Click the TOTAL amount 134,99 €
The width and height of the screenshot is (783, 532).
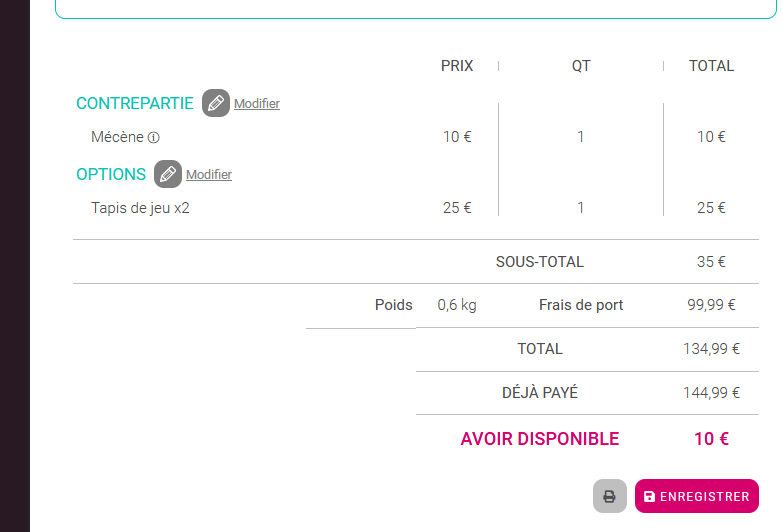tap(711, 349)
